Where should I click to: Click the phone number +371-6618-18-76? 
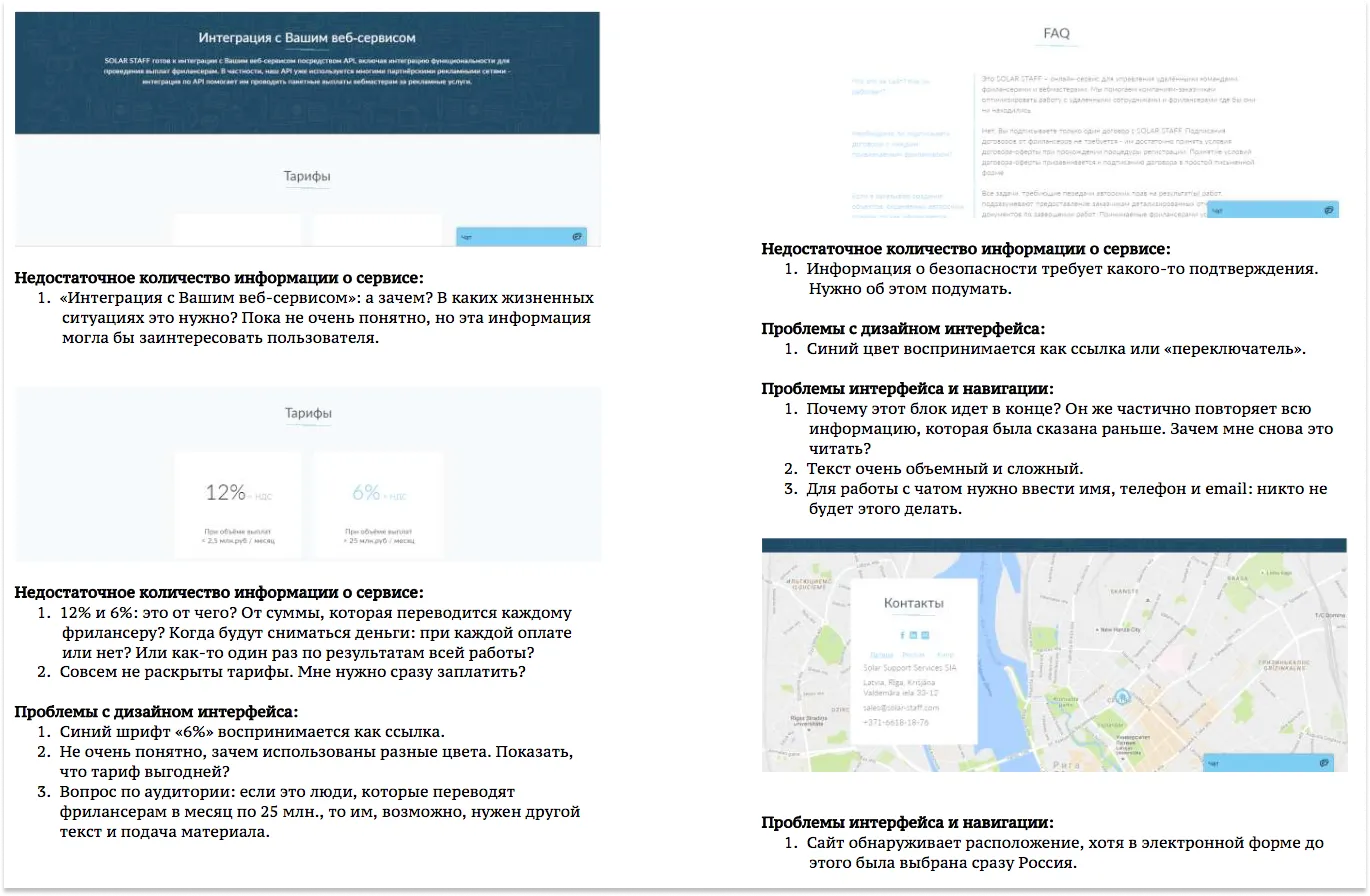click(x=896, y=722)
